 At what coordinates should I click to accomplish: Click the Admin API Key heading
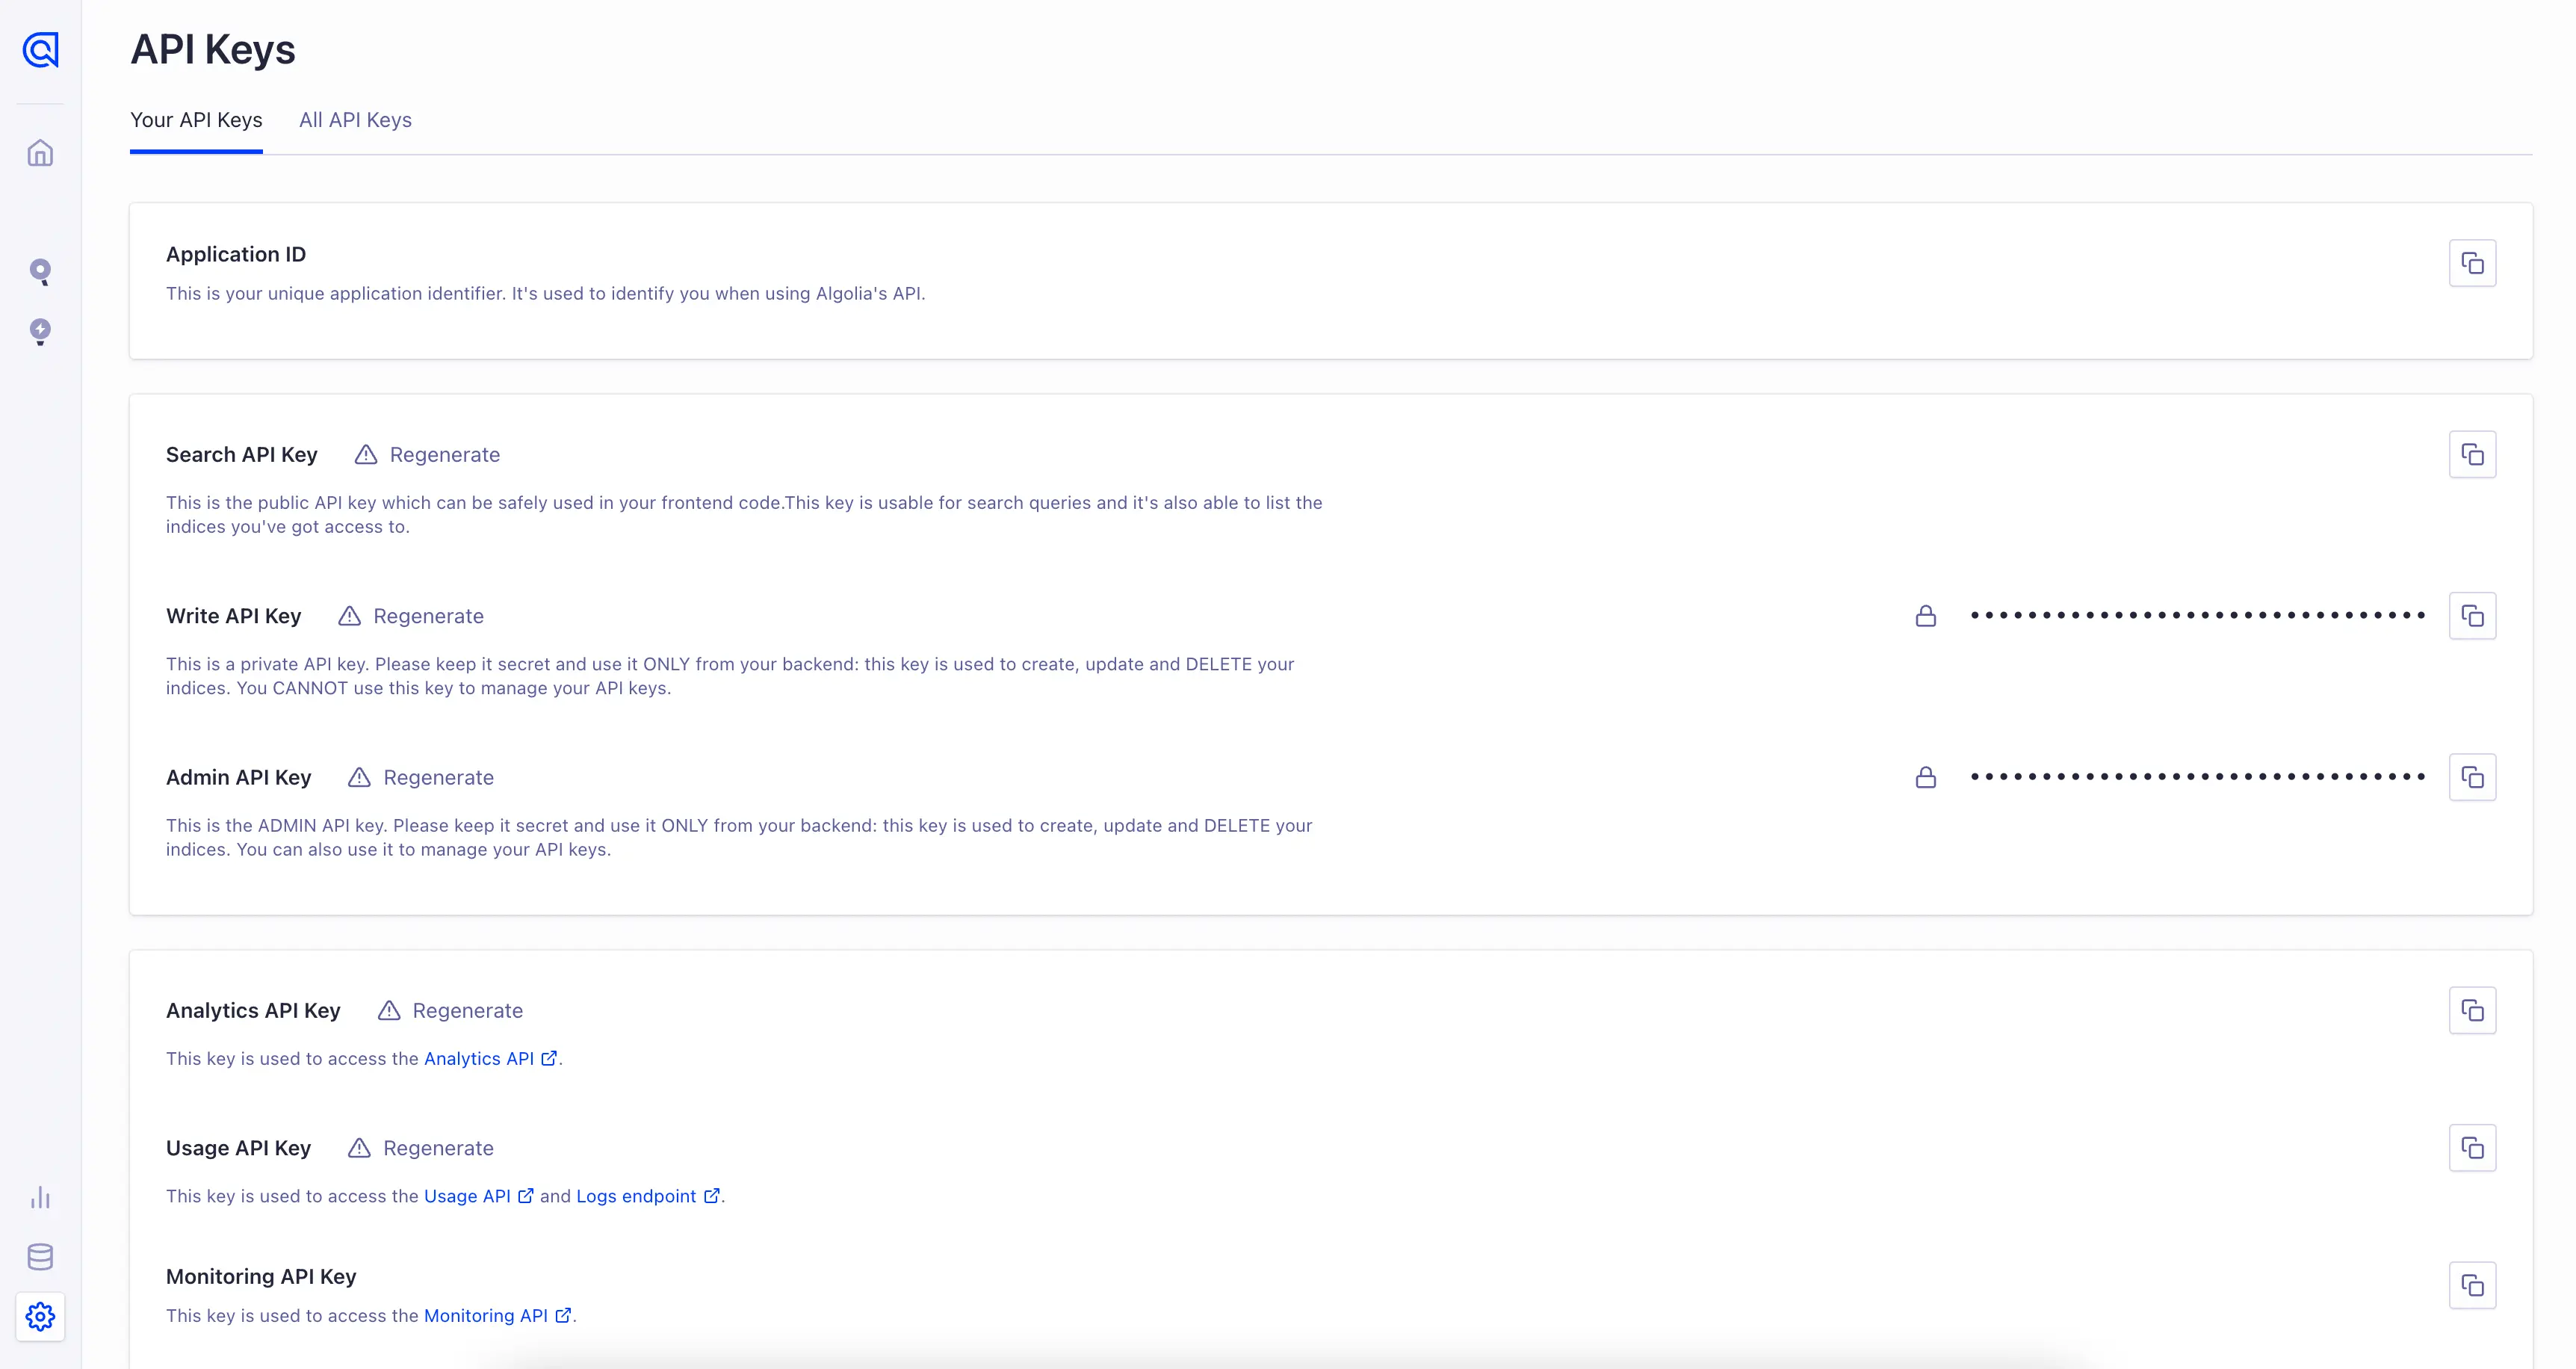pos(239,777)
